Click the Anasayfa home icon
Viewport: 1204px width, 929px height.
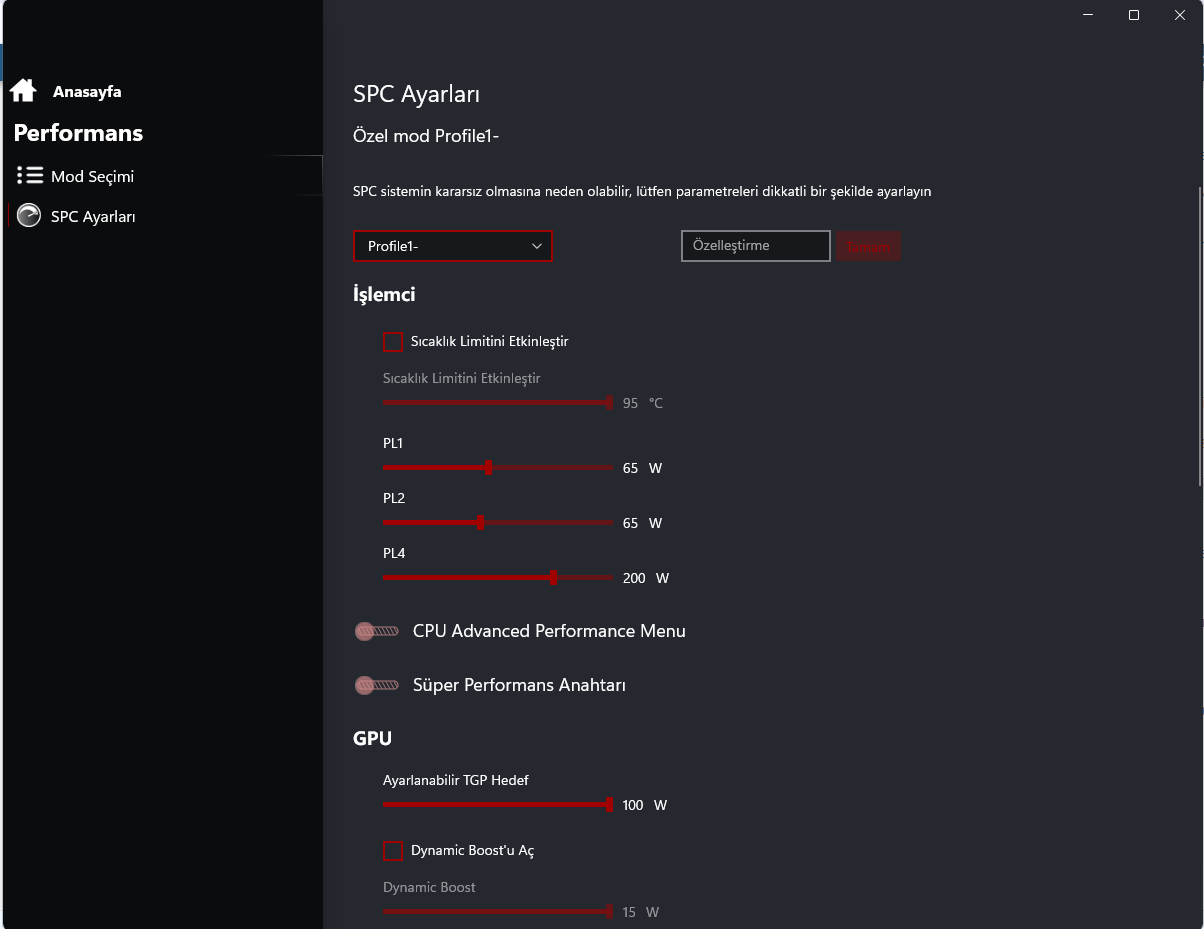point(23,91)
